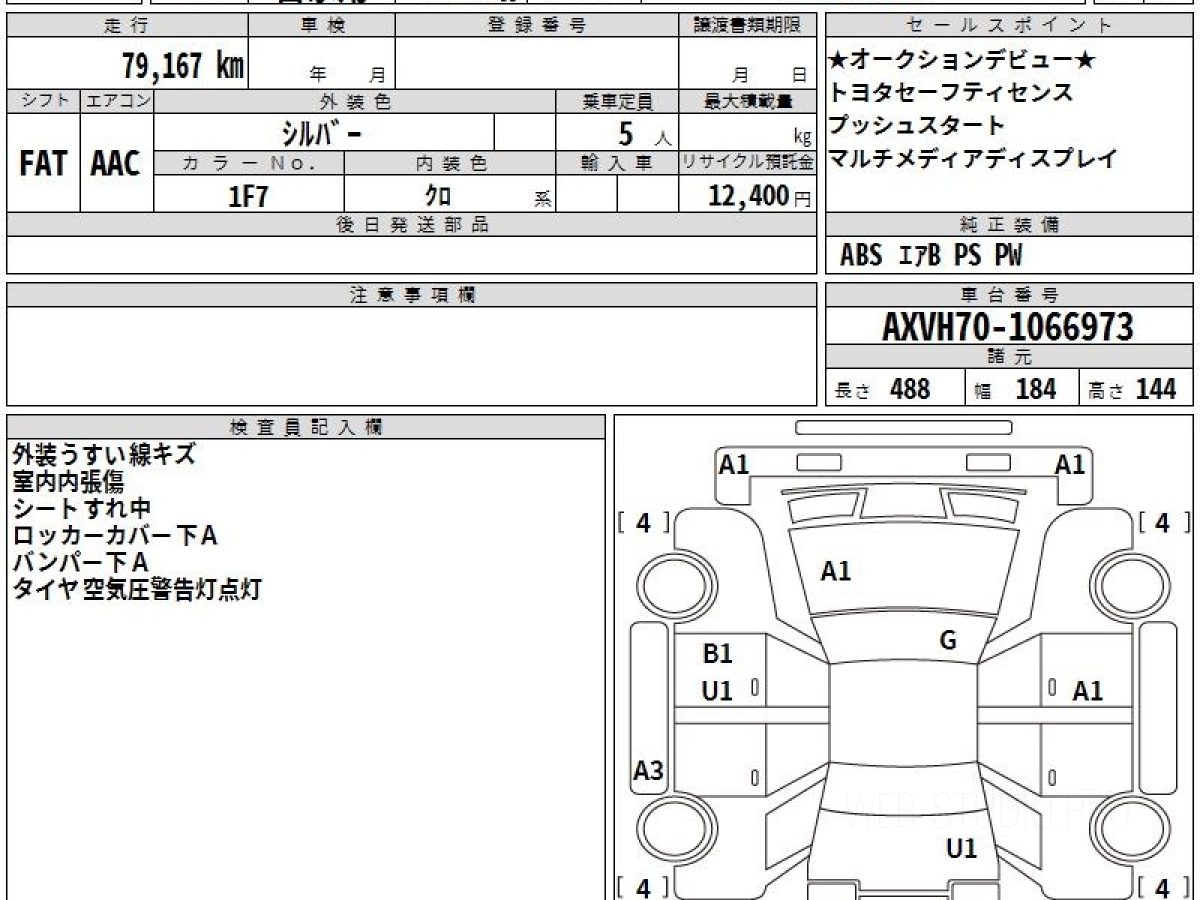Click the U1 mark on the trunk area

click(961, 849)
